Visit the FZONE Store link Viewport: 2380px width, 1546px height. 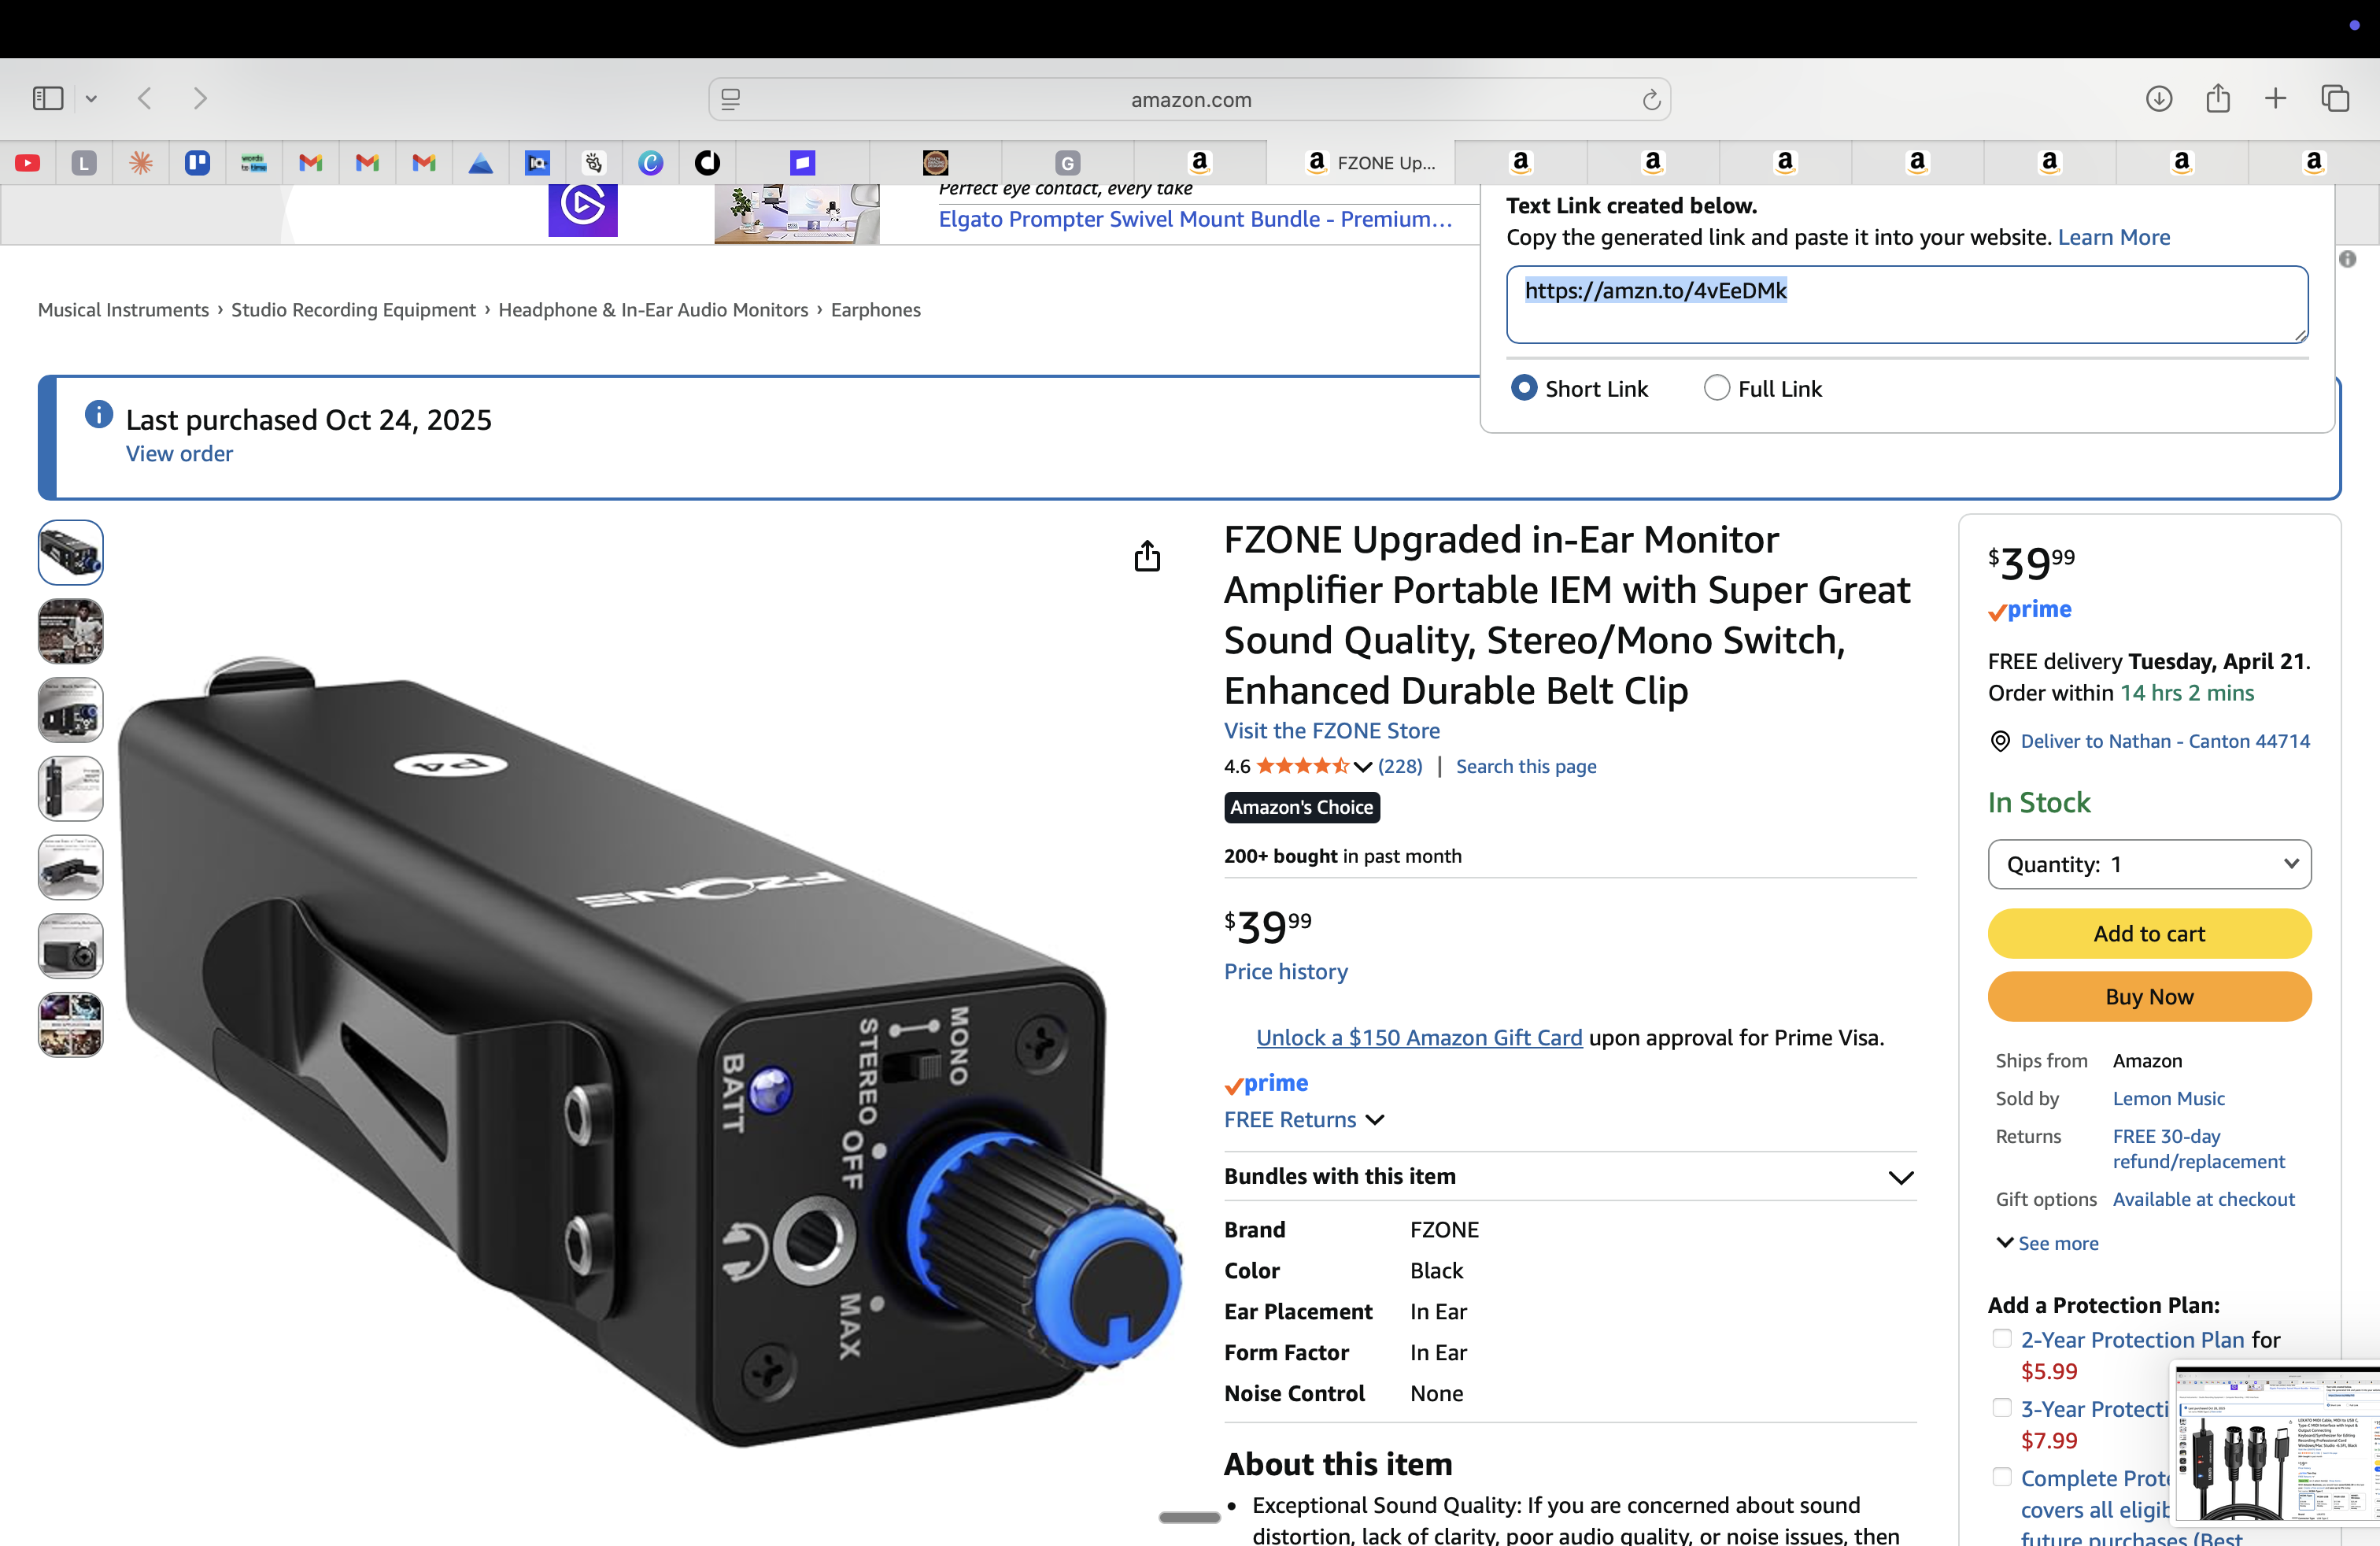(x=1332, y=731)
